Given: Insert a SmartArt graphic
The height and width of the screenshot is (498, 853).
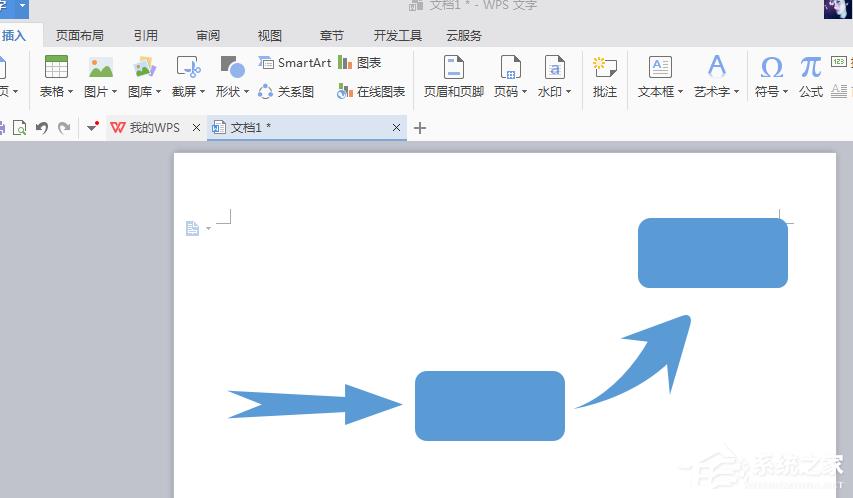Looking at the screenshot, I should (x=294, y=63).
